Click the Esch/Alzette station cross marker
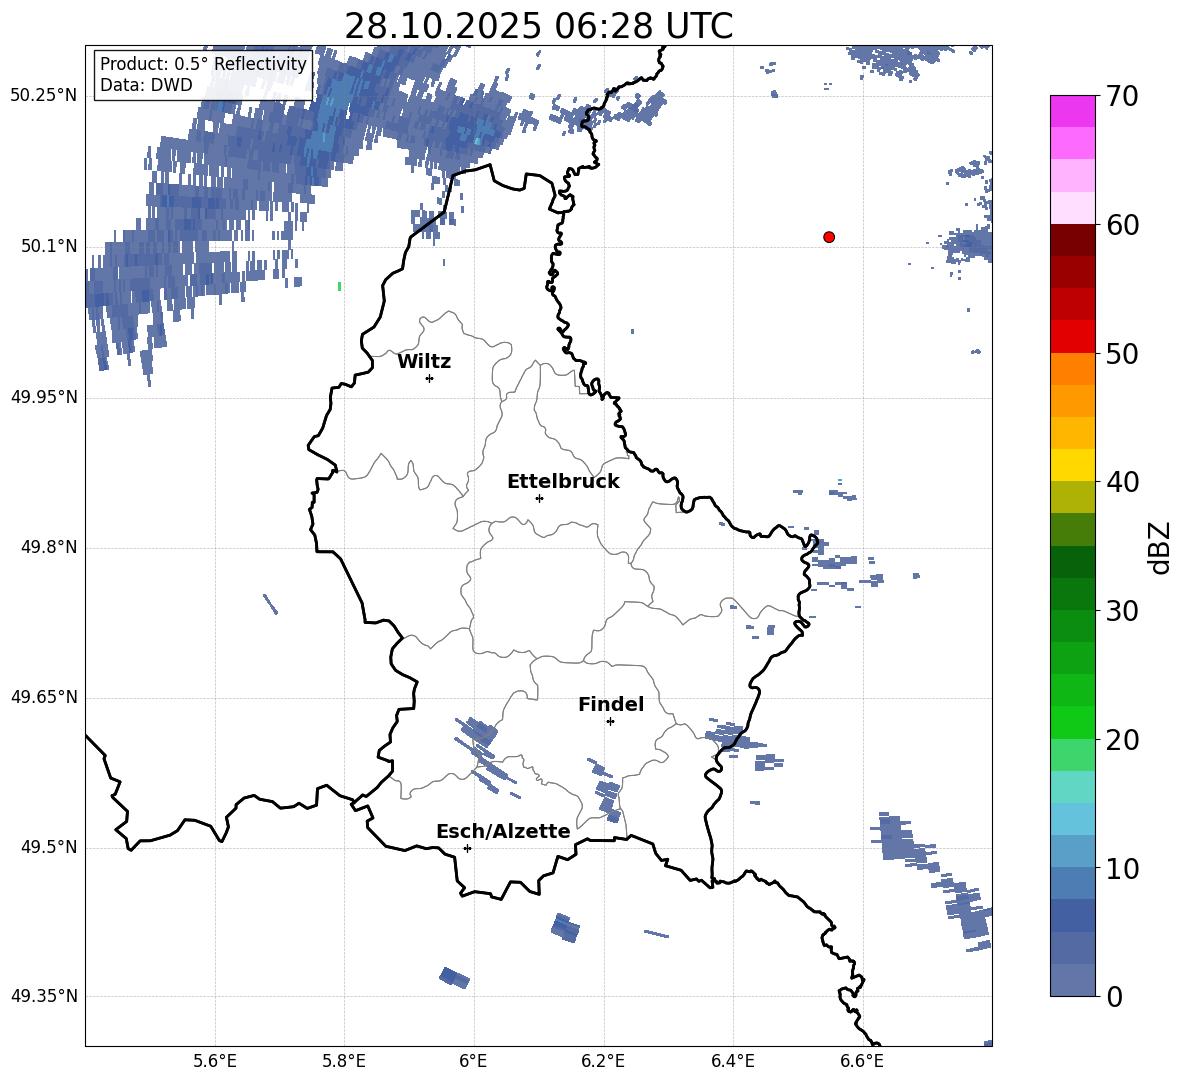1184x1081 pixels. click(x=467, y=848)
